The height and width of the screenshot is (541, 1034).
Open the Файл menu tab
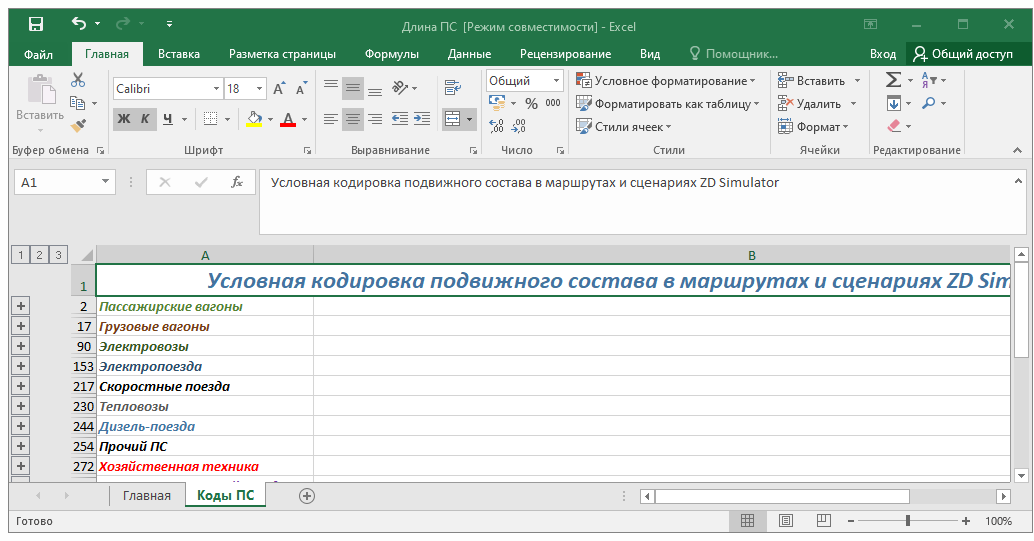tap(38, 54)
